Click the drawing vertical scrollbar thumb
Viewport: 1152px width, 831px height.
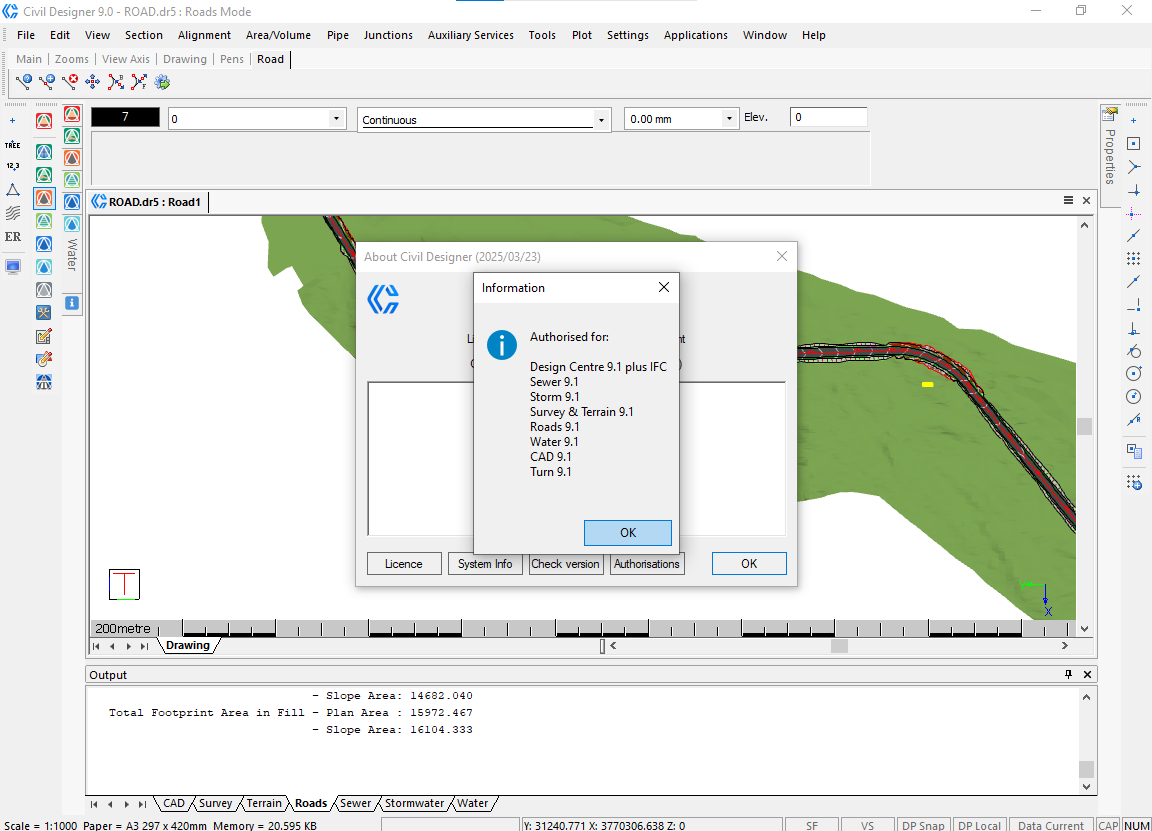click(x=1084, y=426)
